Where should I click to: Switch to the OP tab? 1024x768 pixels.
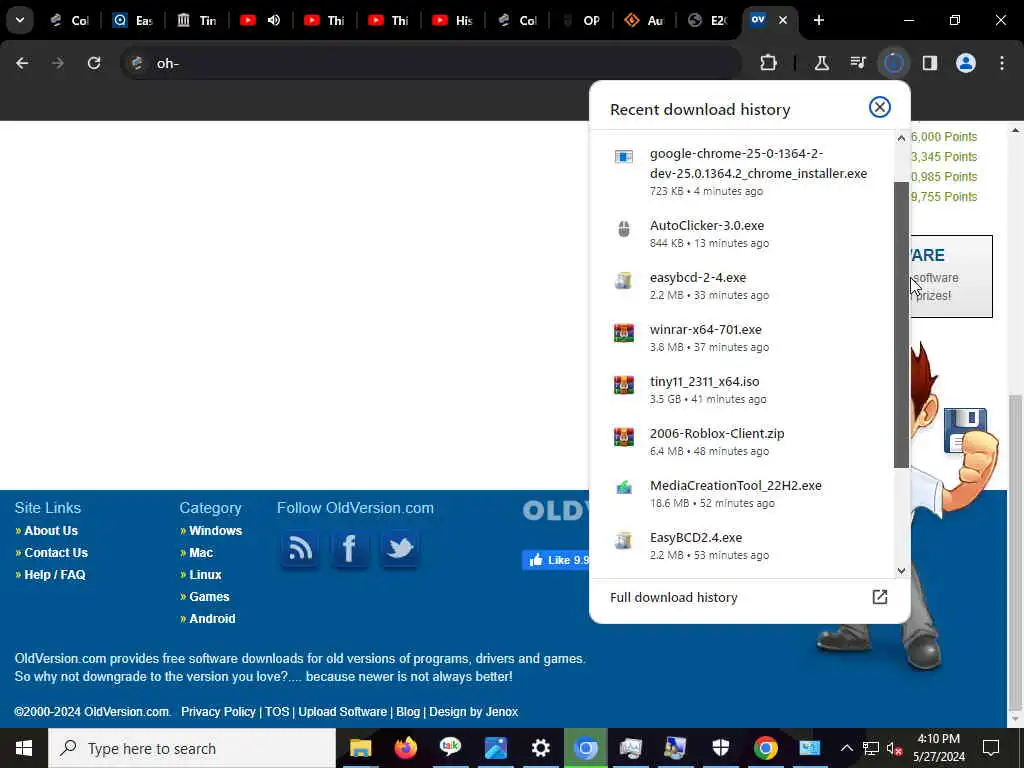(x=581, y=20)
